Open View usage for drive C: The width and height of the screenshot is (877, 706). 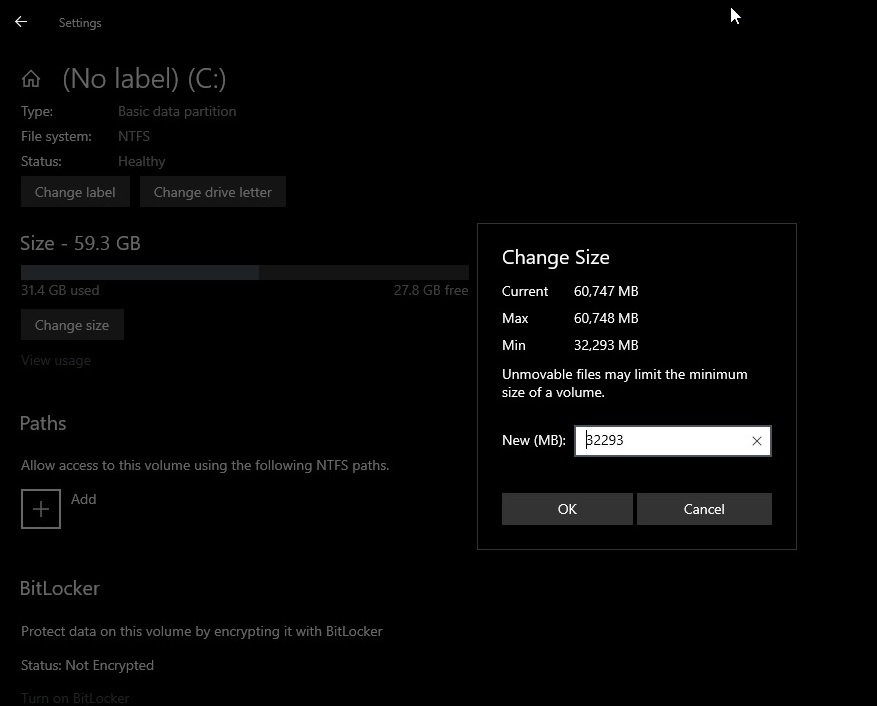click(55, 360)
